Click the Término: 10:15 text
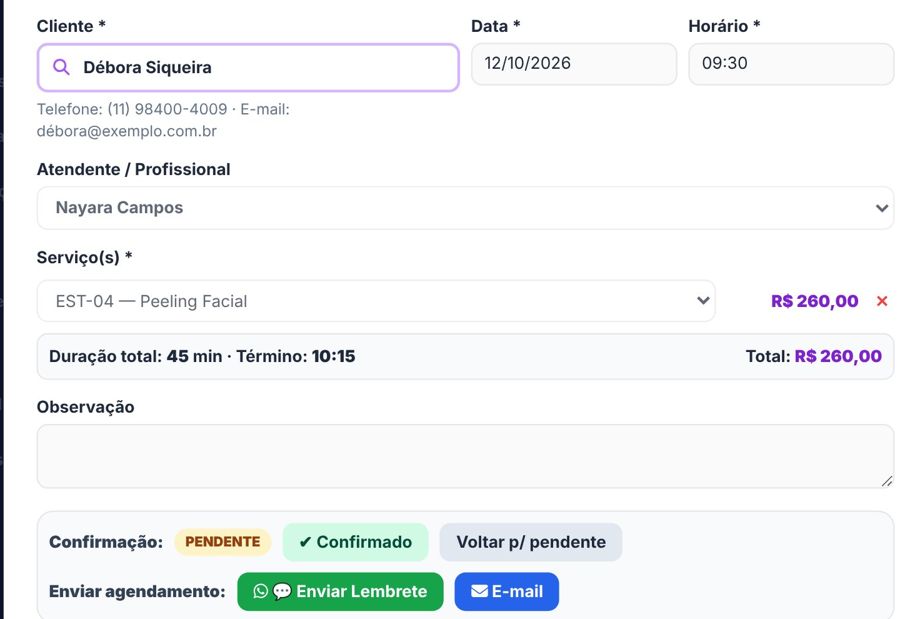The image size is (900, 619). pyautogui.click(x=296, y=356)
